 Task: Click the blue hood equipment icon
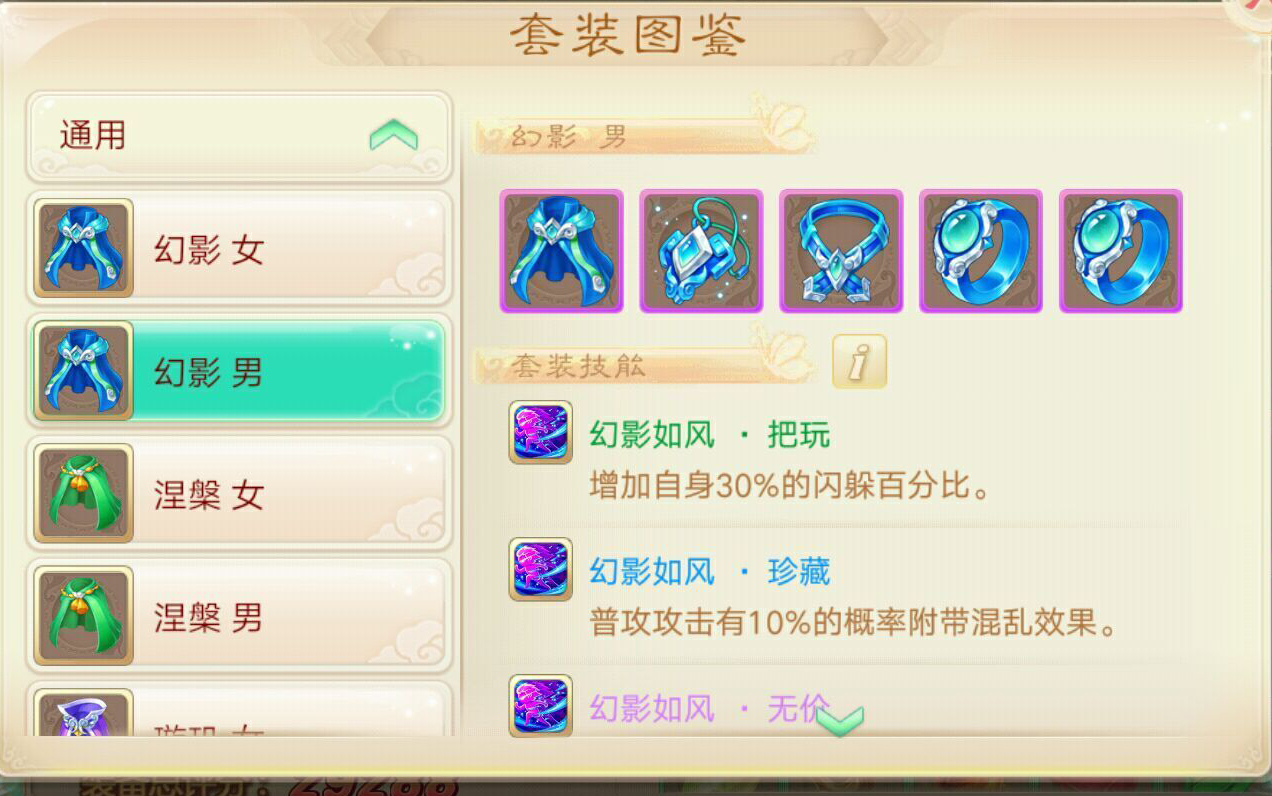(x=561, y=251)
